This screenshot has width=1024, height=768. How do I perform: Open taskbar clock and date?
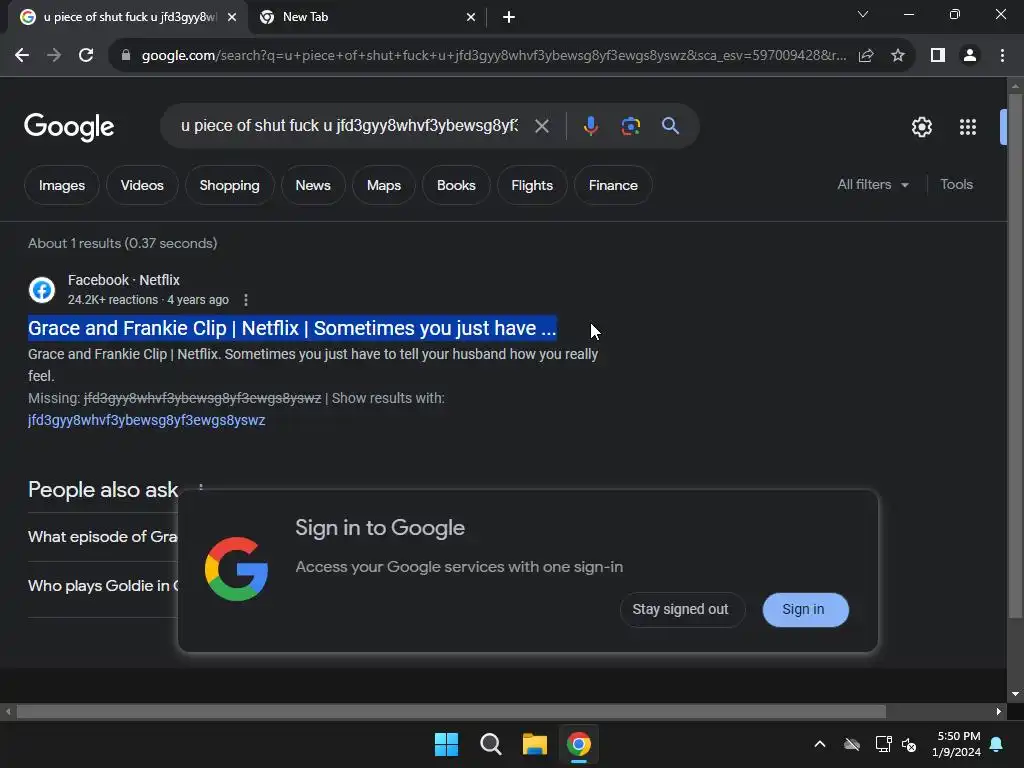click(x=956, y=744)
